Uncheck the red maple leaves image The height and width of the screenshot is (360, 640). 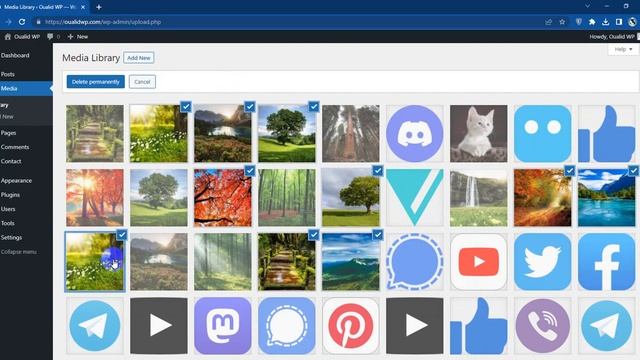coord(250,171)
